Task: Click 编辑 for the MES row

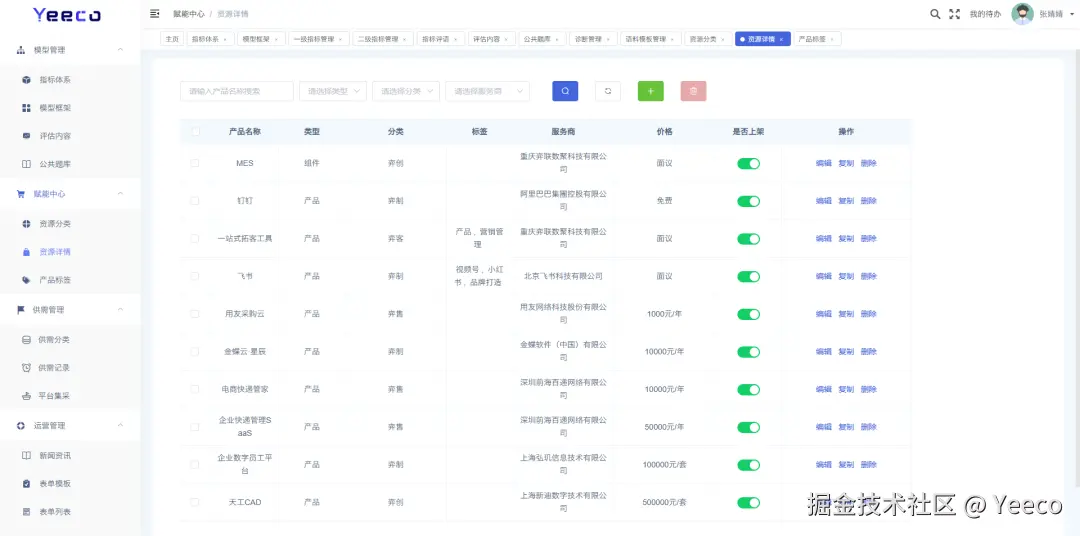Action: (824, 163)
